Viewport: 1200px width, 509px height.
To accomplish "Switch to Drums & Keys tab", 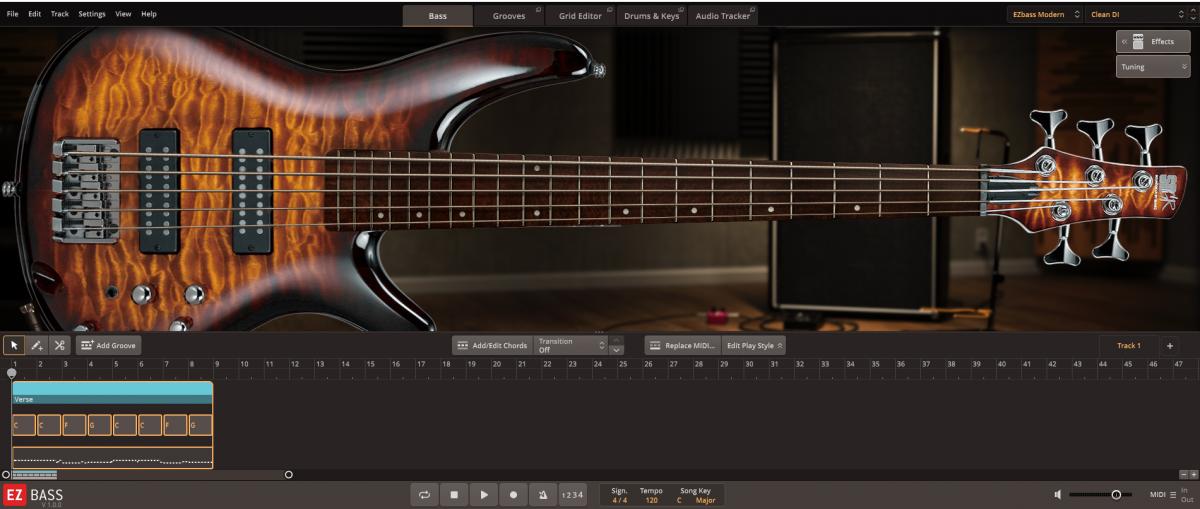I will point(651,16).
